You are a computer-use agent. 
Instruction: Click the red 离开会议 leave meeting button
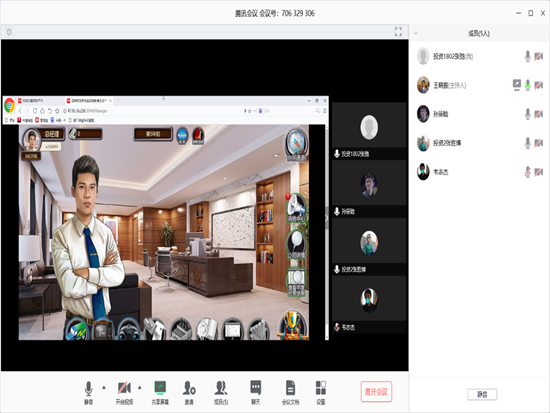pyautogui.click(x=376, y=392)
